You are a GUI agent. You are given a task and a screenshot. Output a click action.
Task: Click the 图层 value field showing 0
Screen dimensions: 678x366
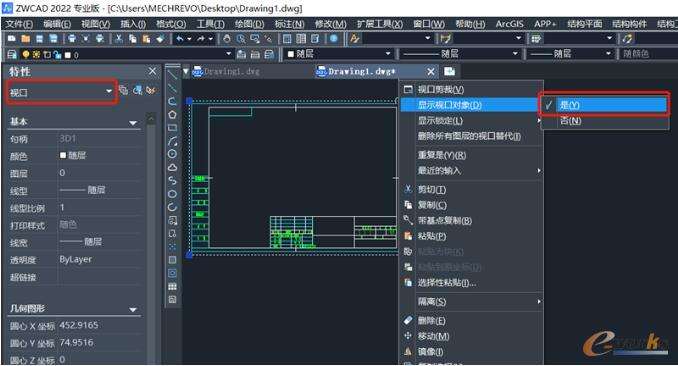[x=100, y=173]
